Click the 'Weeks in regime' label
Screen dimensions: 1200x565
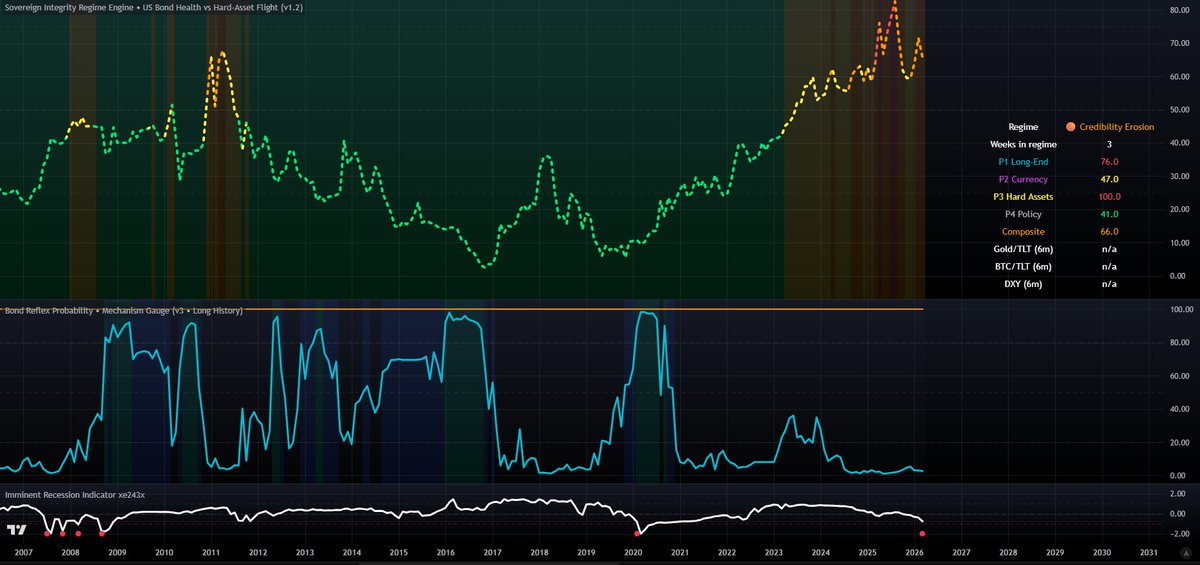point(1021,145)
